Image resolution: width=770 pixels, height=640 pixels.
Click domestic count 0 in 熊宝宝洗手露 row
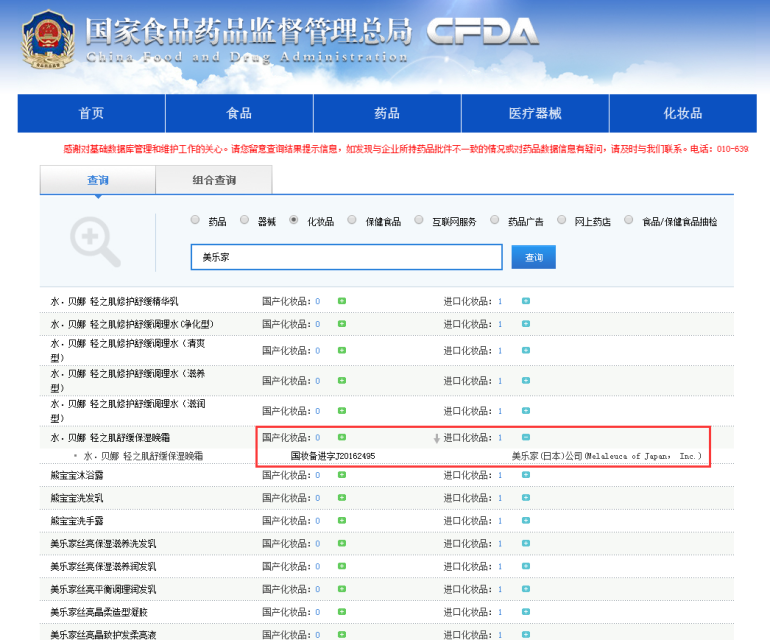[x=318, y=521]
